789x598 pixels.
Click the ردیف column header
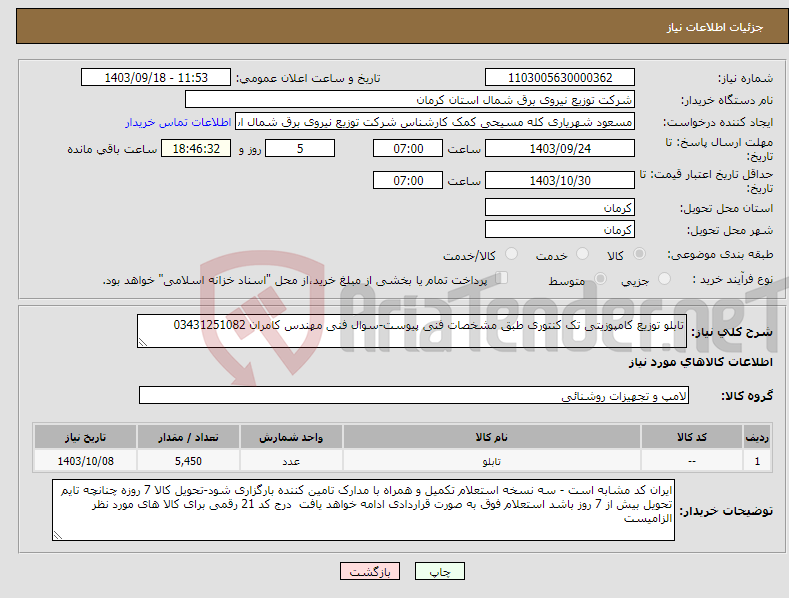point(757,437)
